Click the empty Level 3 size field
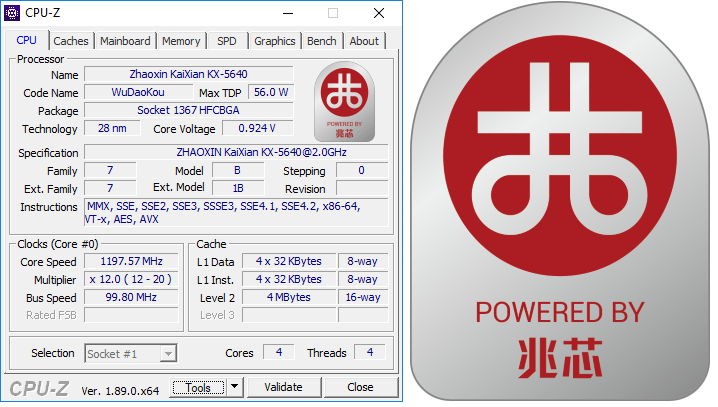This screenshot has height=407, width=718. [289, 315]
